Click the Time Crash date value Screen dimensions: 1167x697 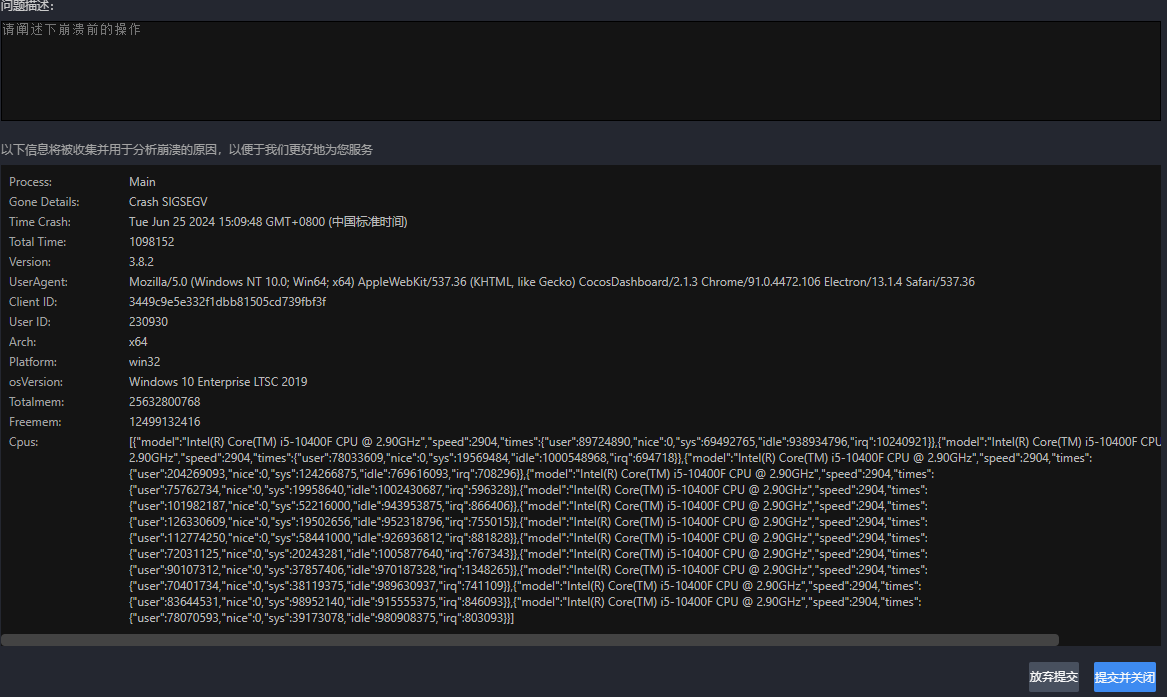tap(268, 222)
